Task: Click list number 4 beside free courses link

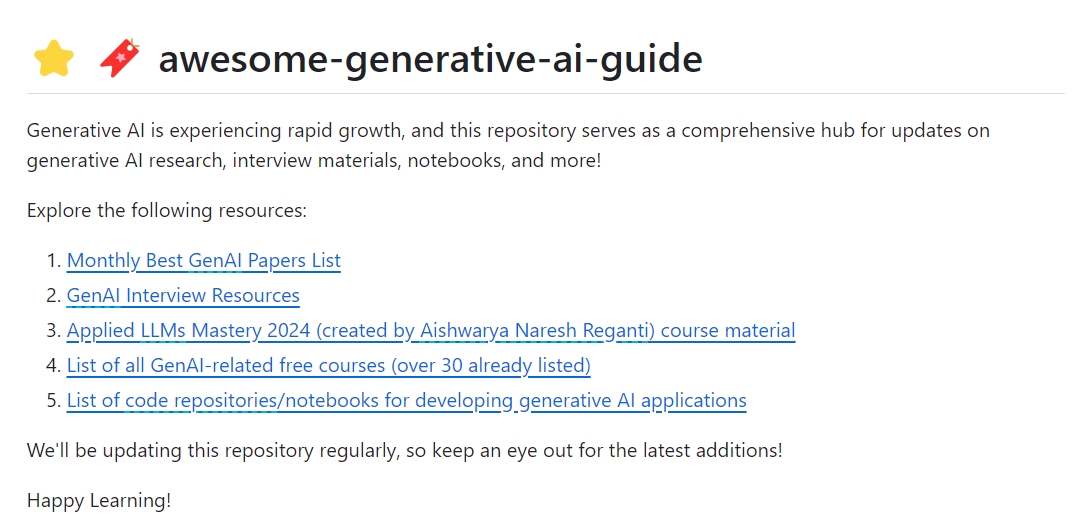Action: tap(53, 366)
